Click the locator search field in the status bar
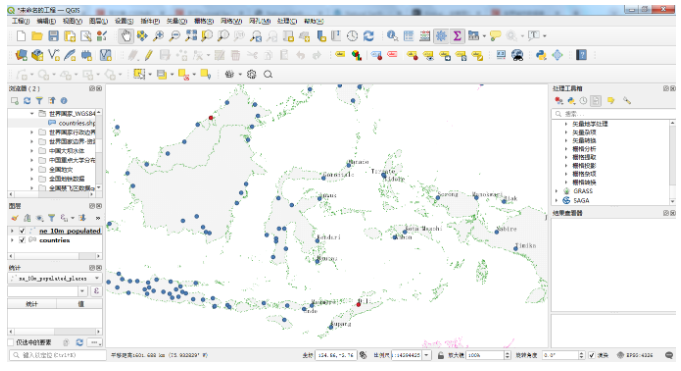The image size is (681, 371). click(57, 355)
